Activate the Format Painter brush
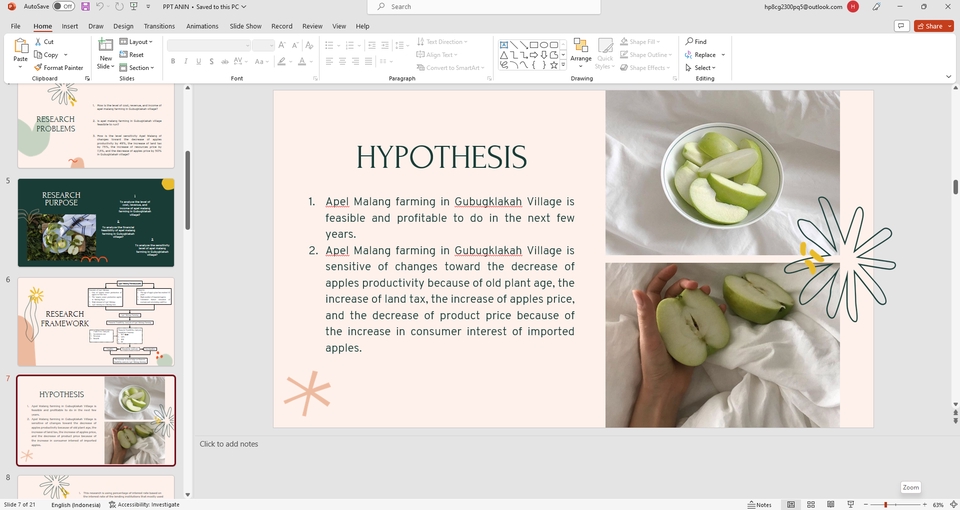 (x=58, y=68)
